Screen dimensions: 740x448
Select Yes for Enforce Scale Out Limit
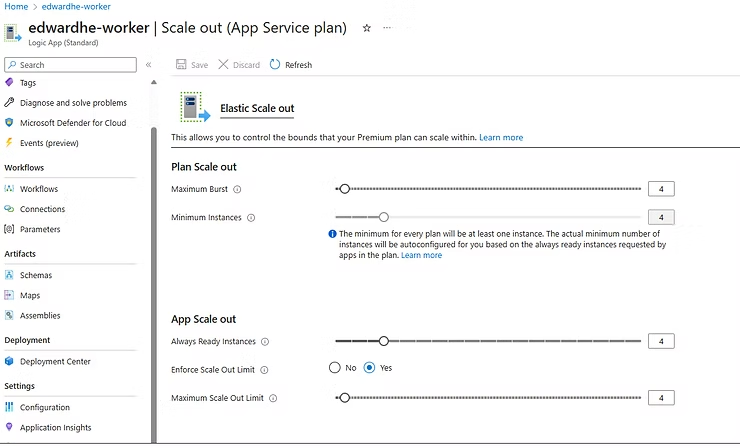(x=369, y=368)
